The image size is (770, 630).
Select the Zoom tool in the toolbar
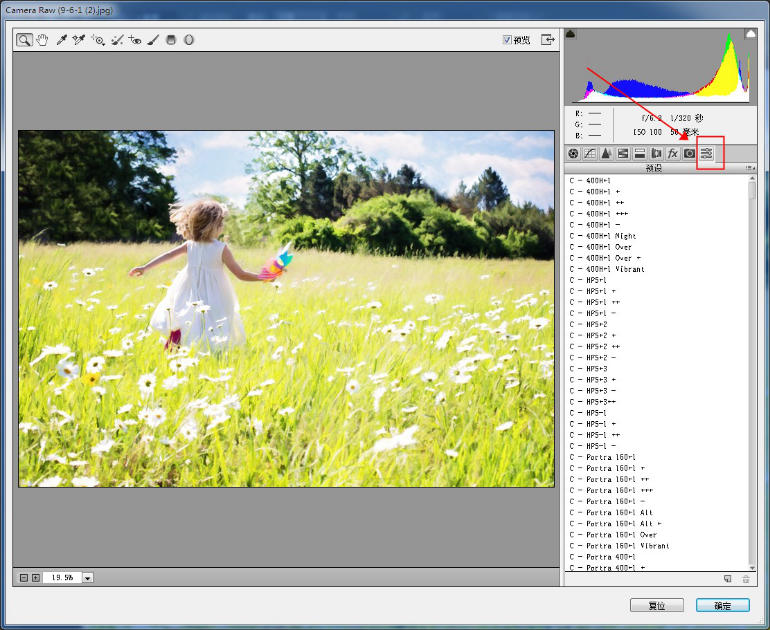point(23,40)
